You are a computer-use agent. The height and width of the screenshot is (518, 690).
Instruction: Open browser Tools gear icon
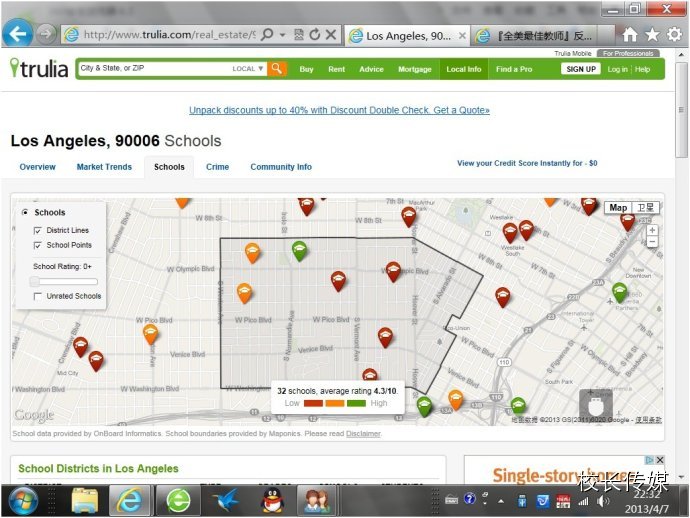point(674,34)
